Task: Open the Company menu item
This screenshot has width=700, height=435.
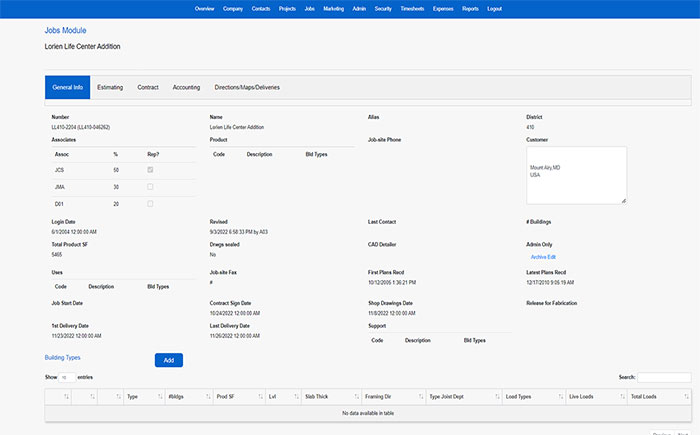Action: coord(233,8)
